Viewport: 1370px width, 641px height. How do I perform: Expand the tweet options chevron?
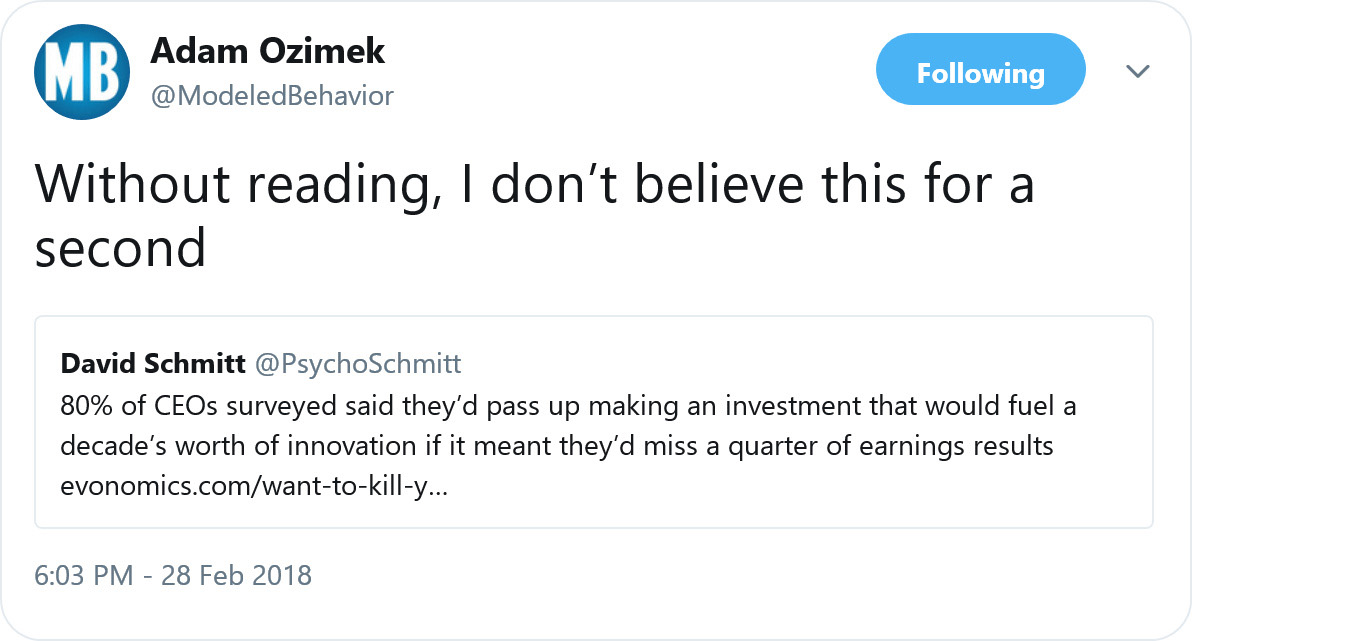coord(1138,72)
